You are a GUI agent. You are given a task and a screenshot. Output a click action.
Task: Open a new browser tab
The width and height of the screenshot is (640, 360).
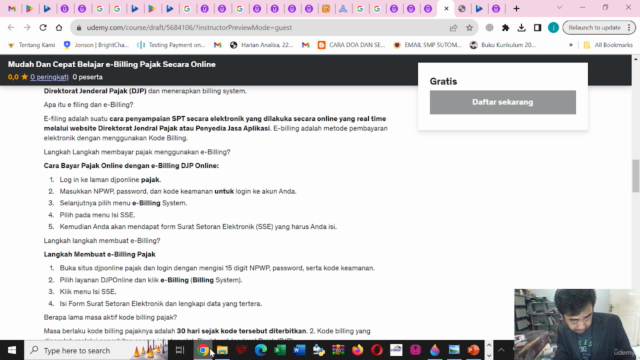(x=516, y=9)
